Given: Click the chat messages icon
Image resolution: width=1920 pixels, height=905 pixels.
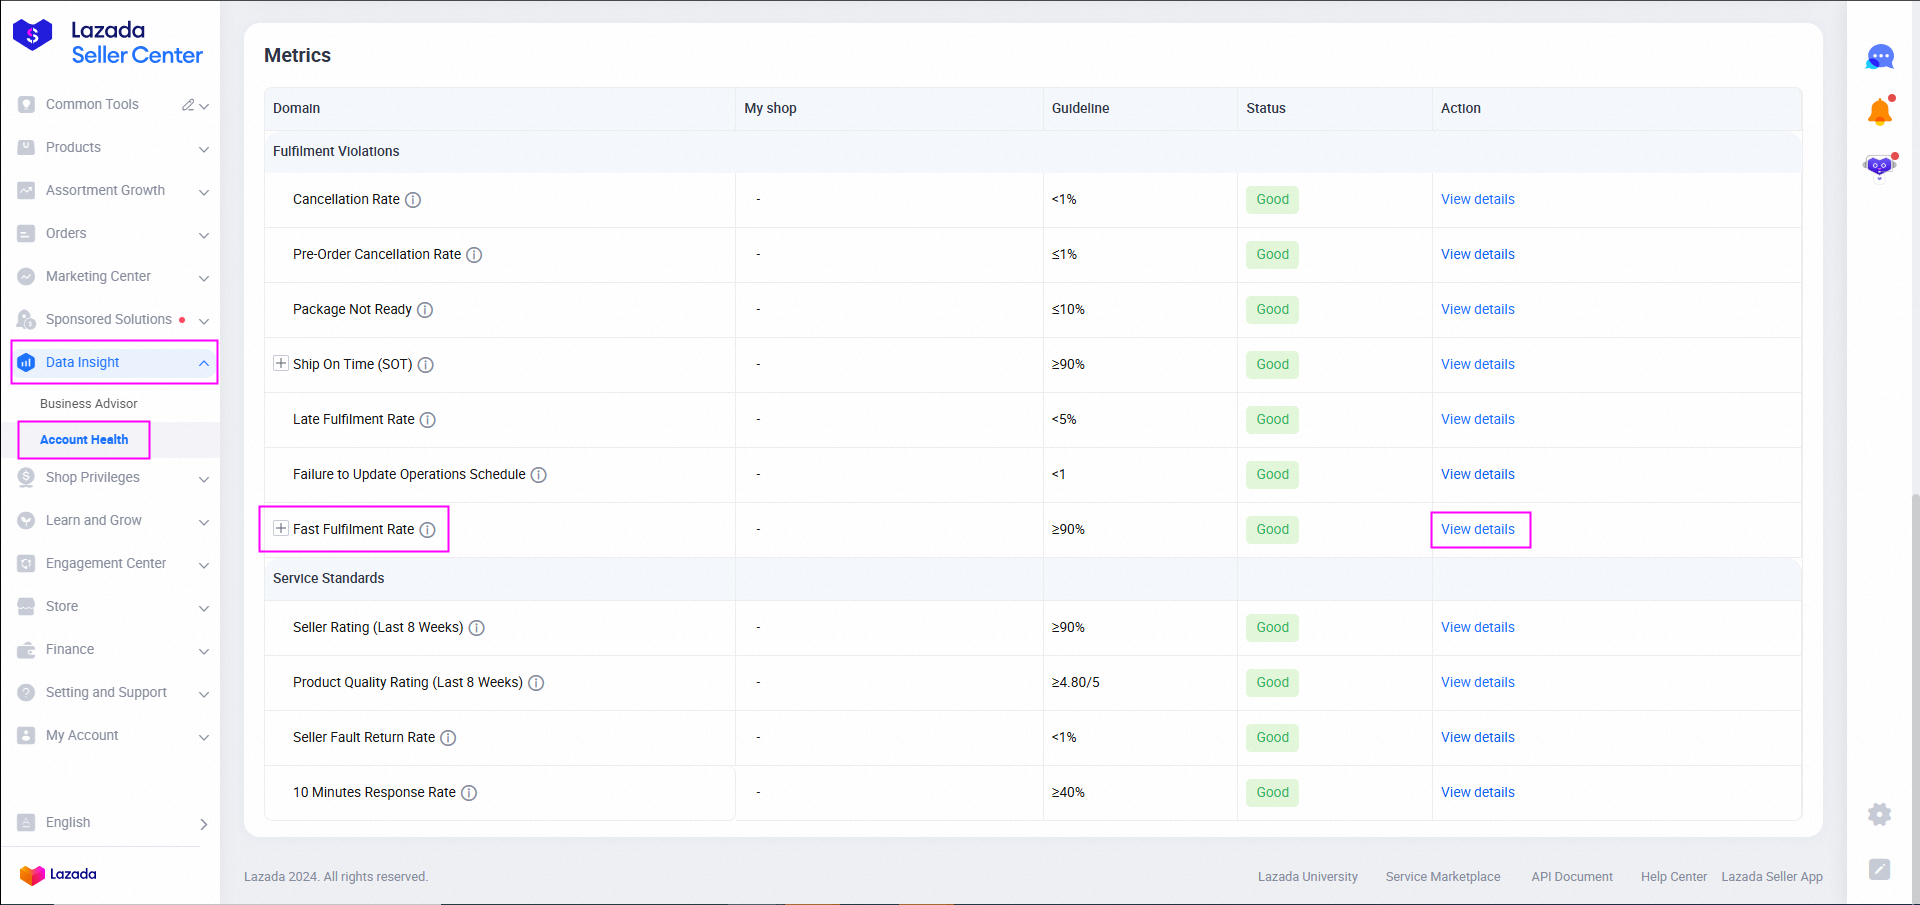Looking at the screenshot, I should tap(1879, 57).
